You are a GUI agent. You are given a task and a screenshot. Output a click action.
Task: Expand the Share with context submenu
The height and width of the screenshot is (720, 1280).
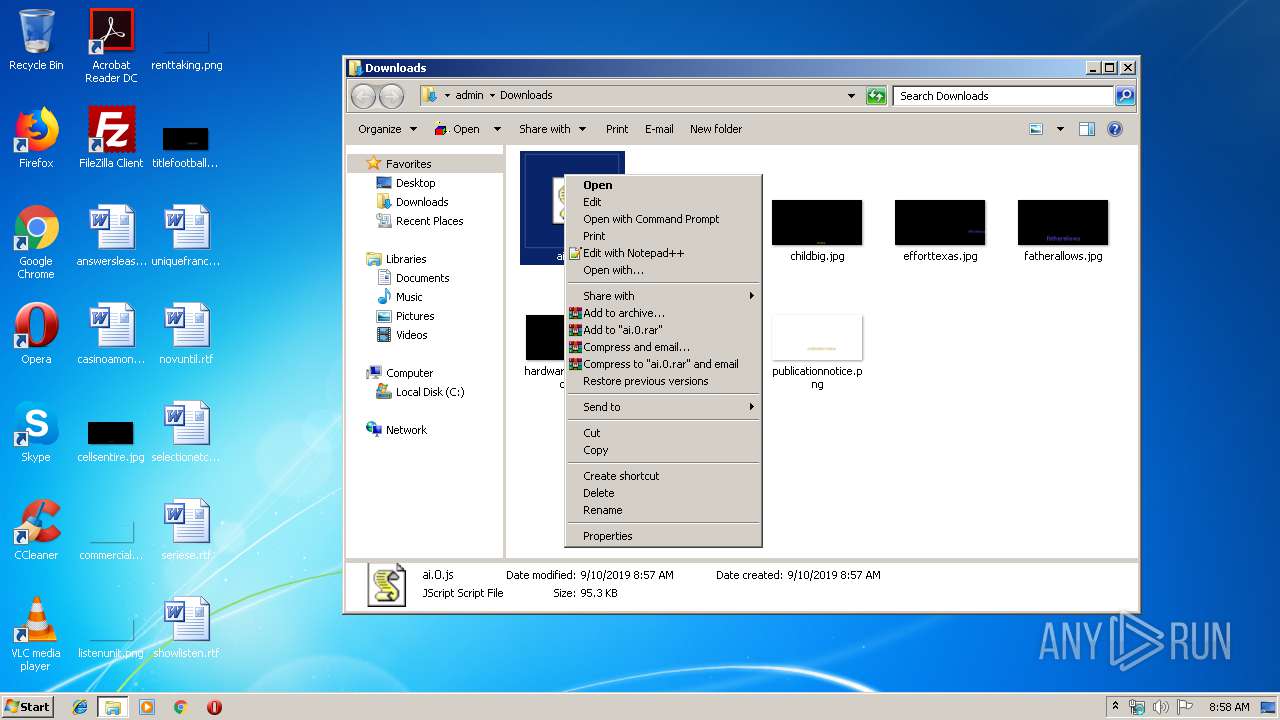click(x=664, y=296)
